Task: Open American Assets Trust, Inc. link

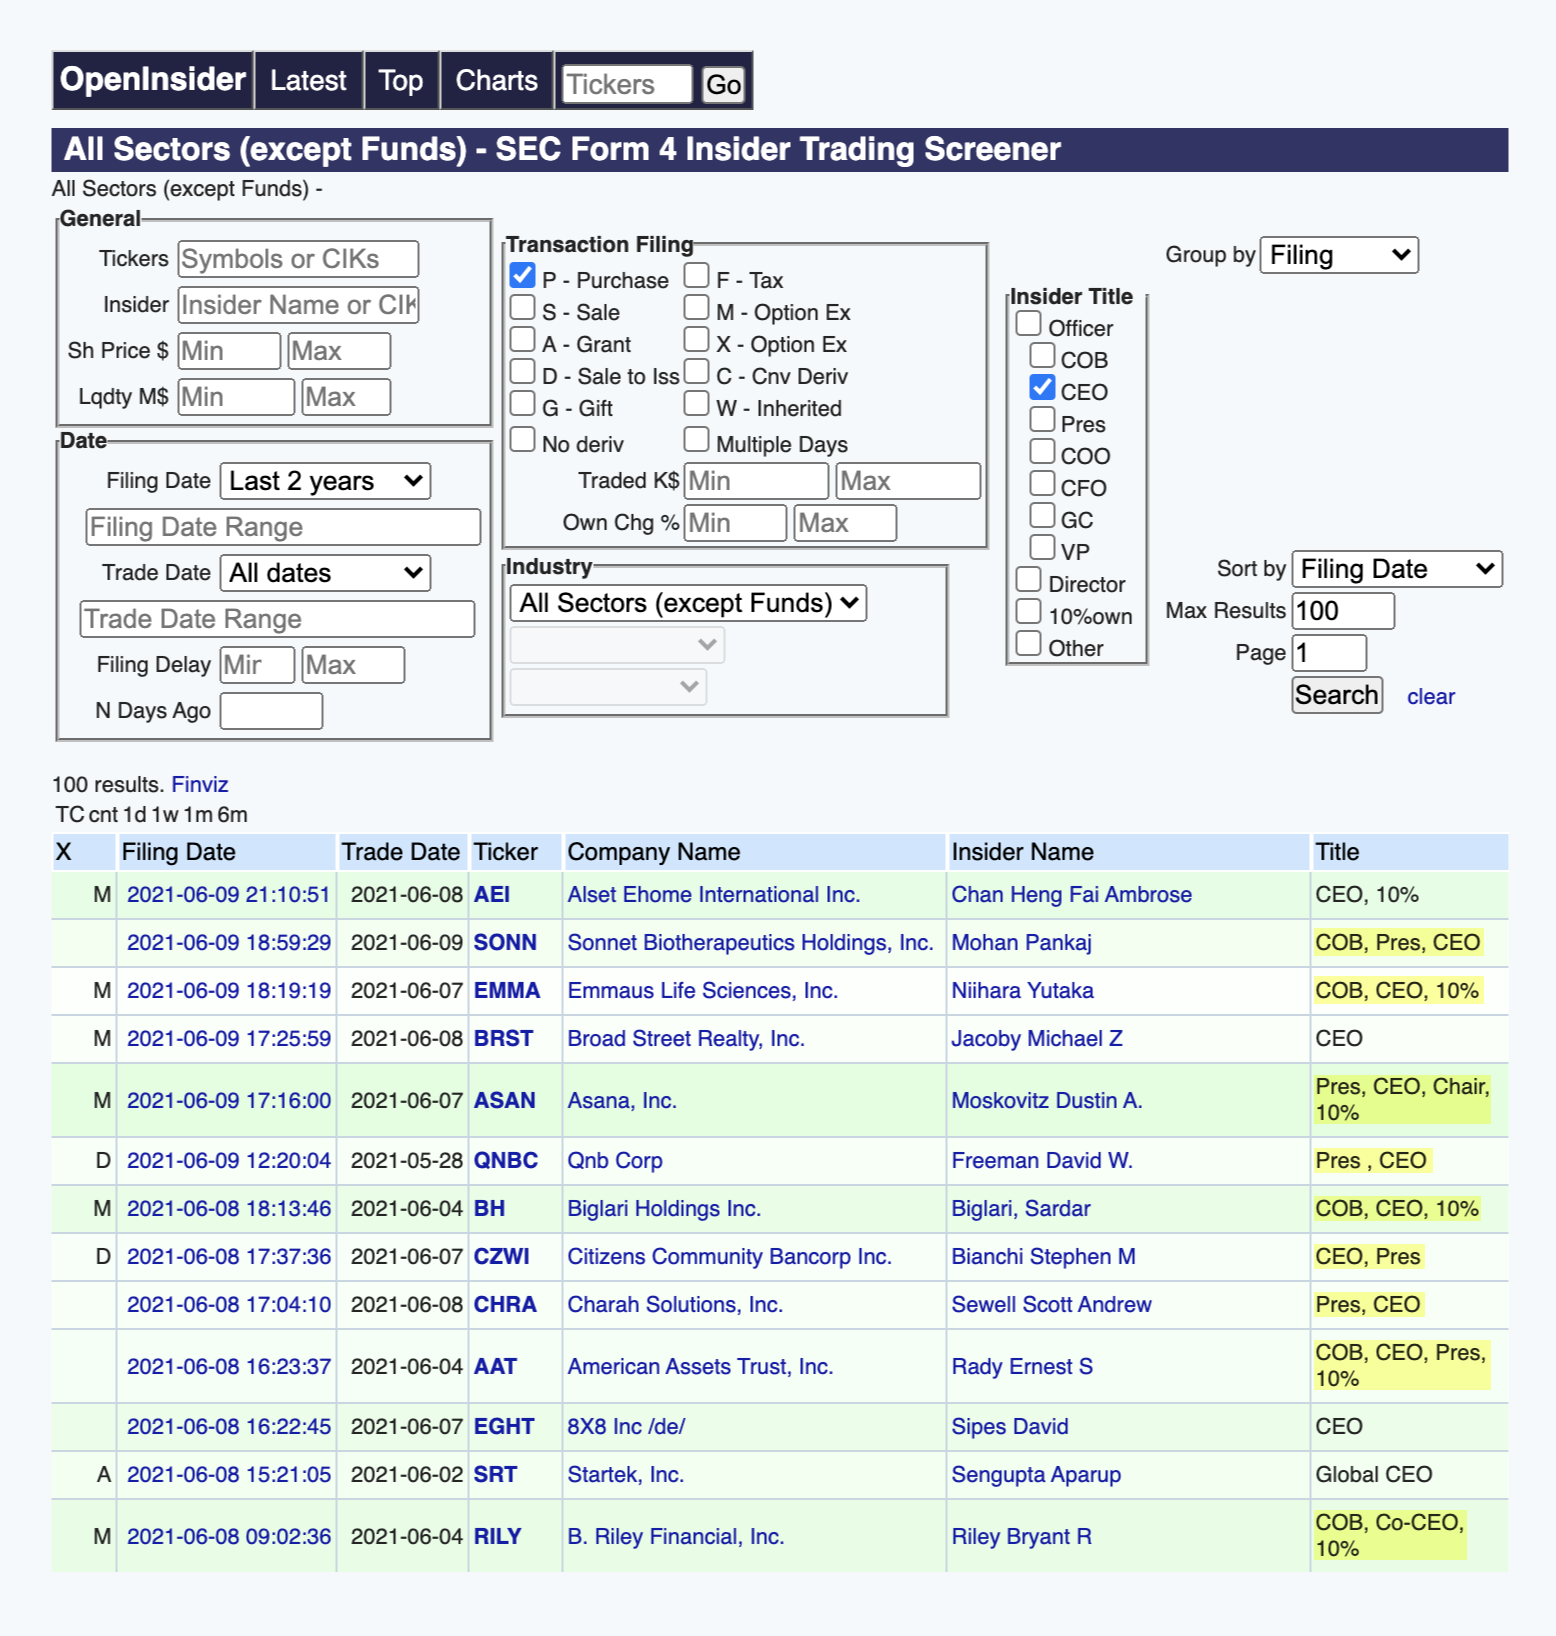Action: (x=700, y=1366)
